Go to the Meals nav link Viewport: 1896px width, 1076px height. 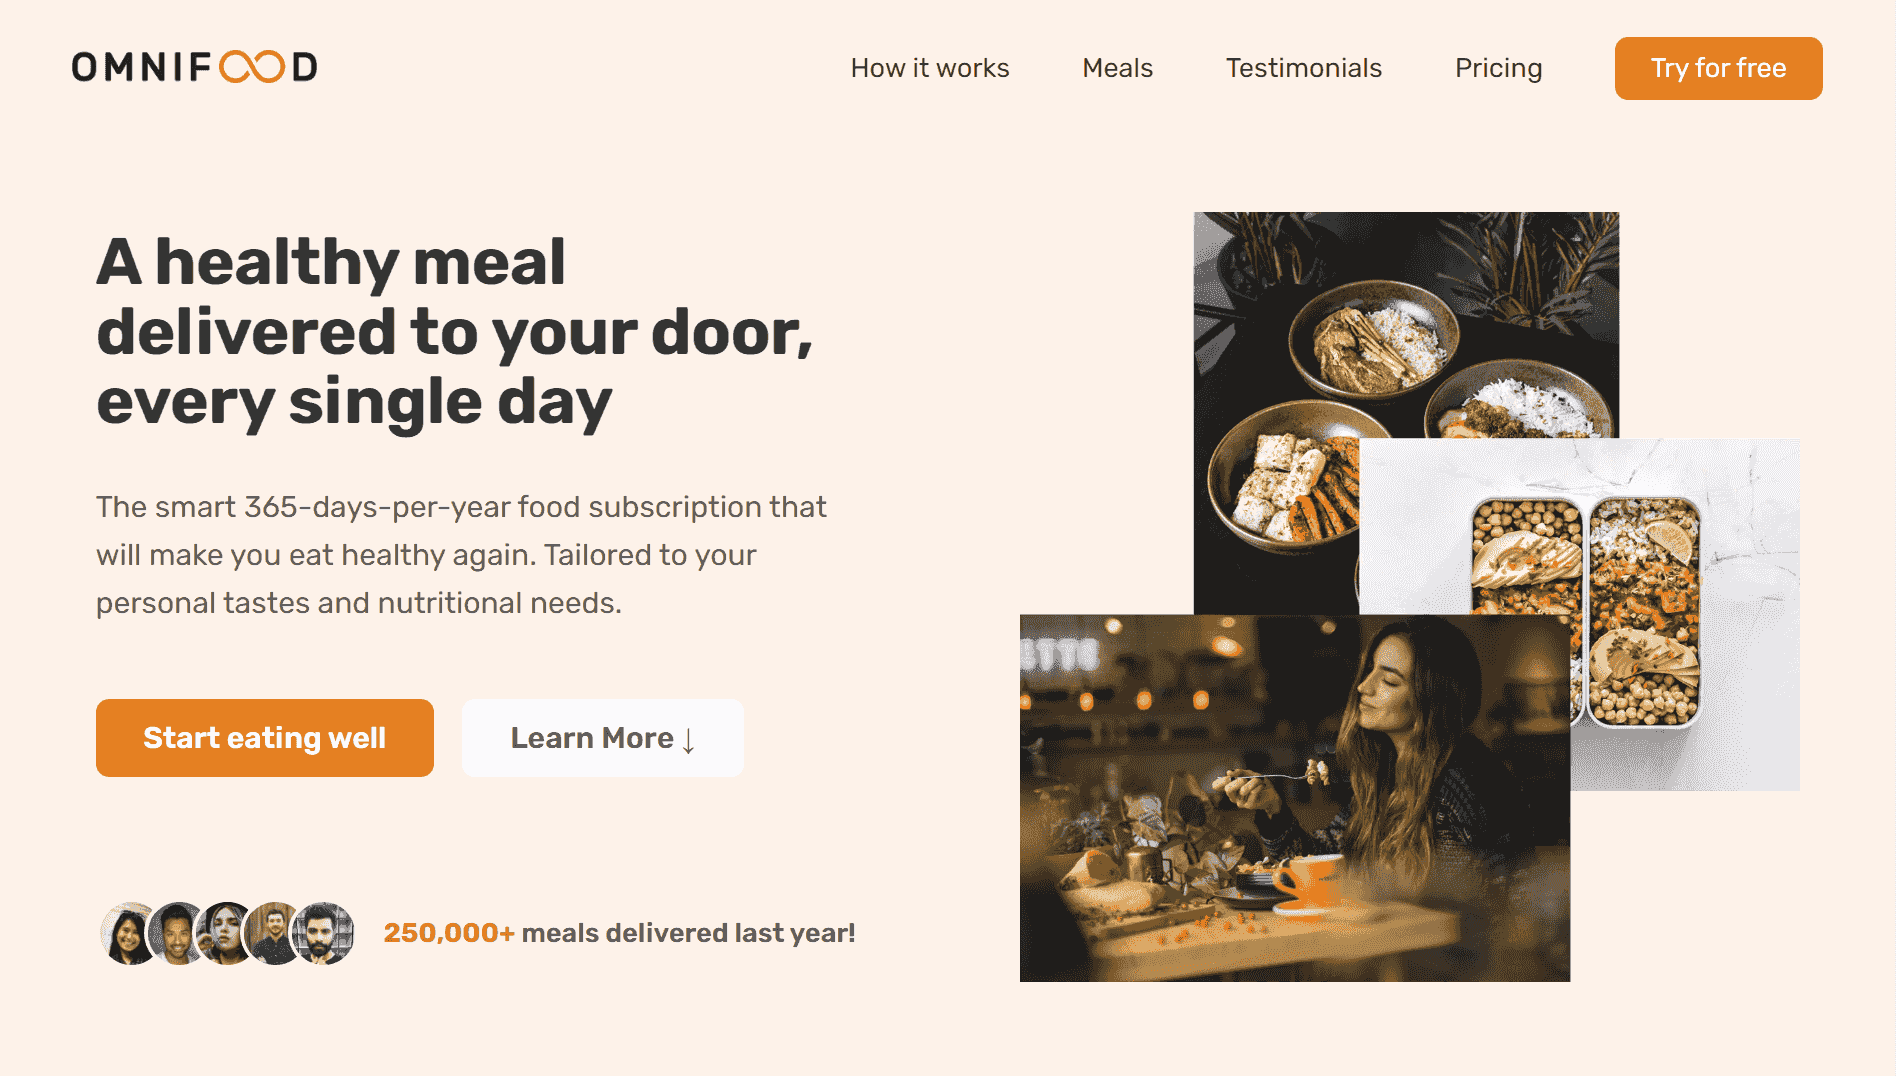[1117, 68]
